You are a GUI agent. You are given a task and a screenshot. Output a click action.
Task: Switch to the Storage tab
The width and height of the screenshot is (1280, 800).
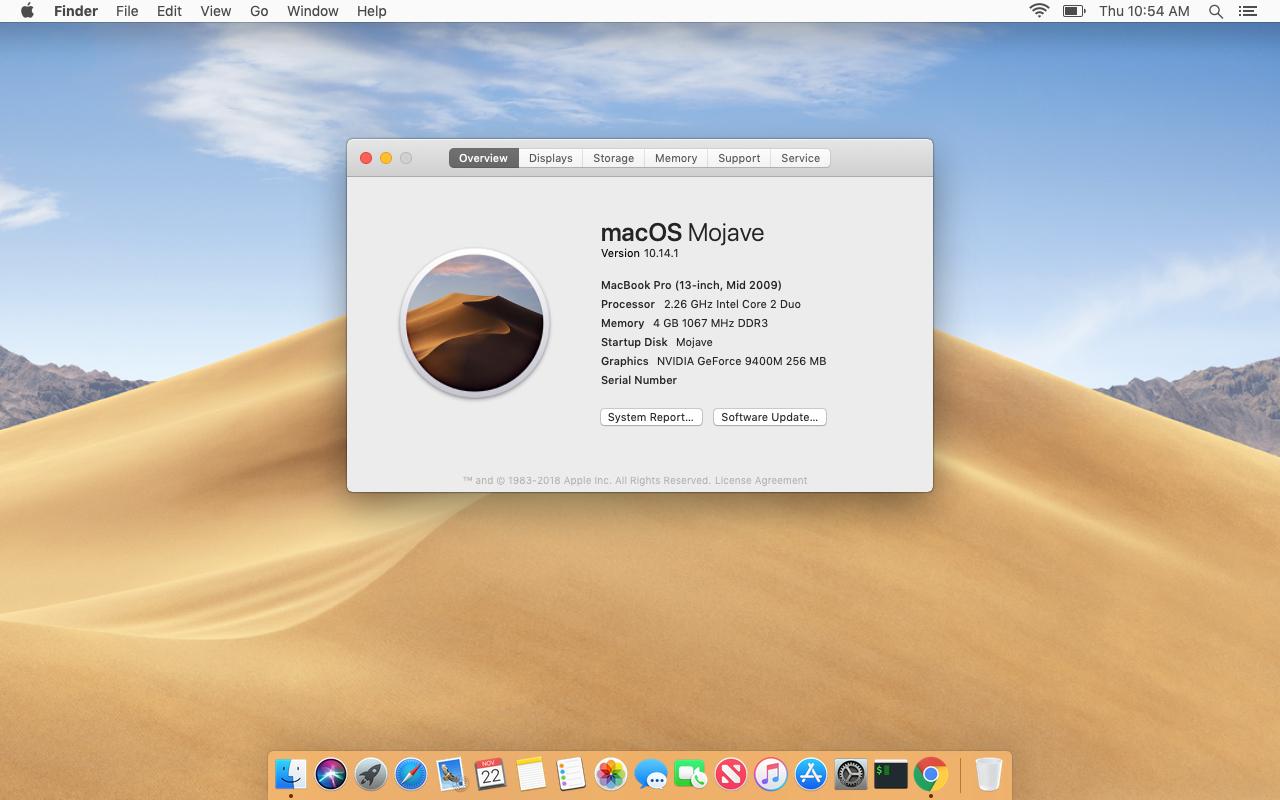tap(613, 157)
